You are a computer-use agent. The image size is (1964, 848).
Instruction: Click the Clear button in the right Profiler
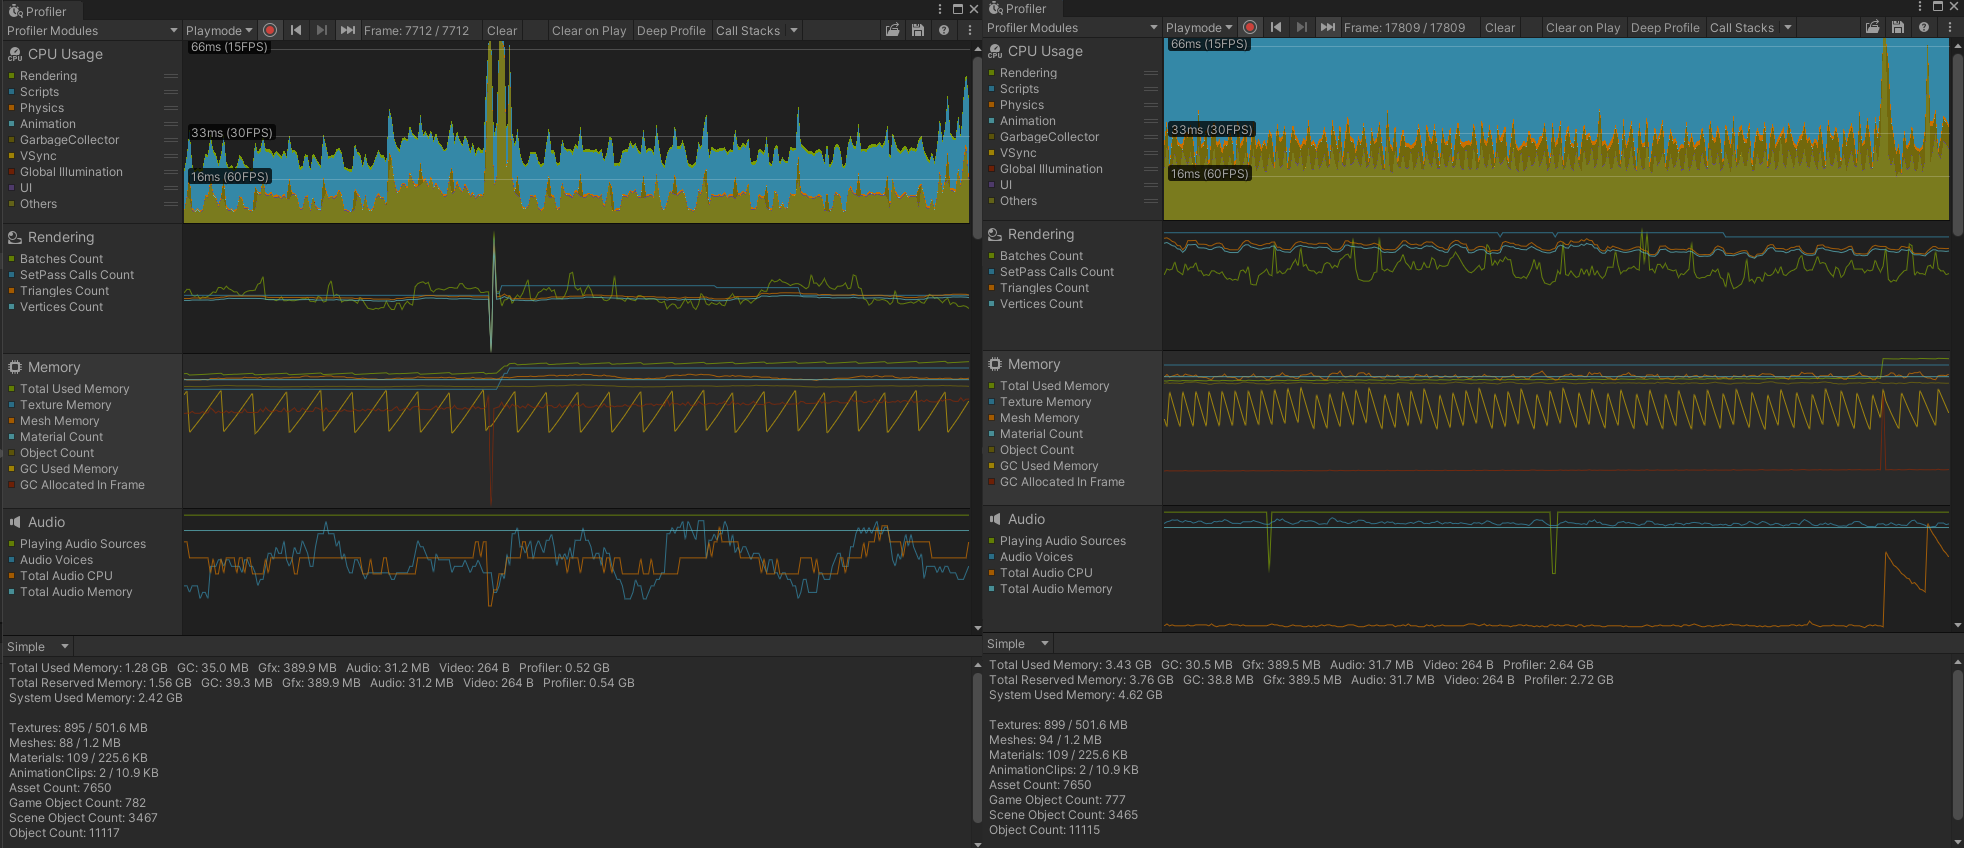tap(1499, 28)
